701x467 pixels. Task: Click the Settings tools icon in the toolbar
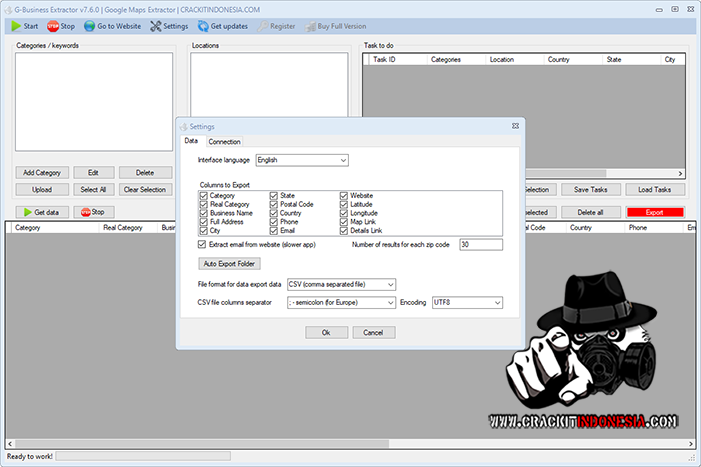tap(156, 25)
